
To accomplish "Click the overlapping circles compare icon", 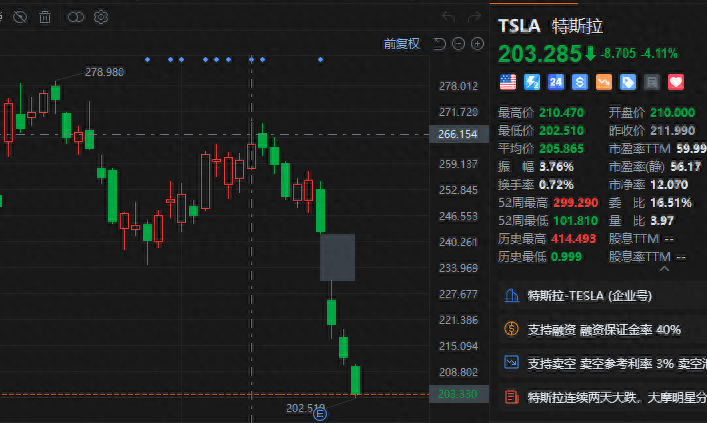I will tap(76, 17).
